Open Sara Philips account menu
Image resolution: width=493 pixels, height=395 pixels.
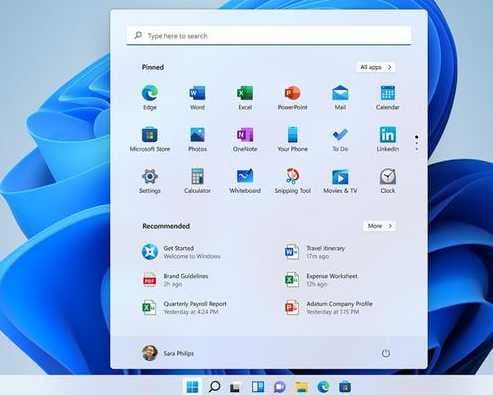[x=168, y=353]
